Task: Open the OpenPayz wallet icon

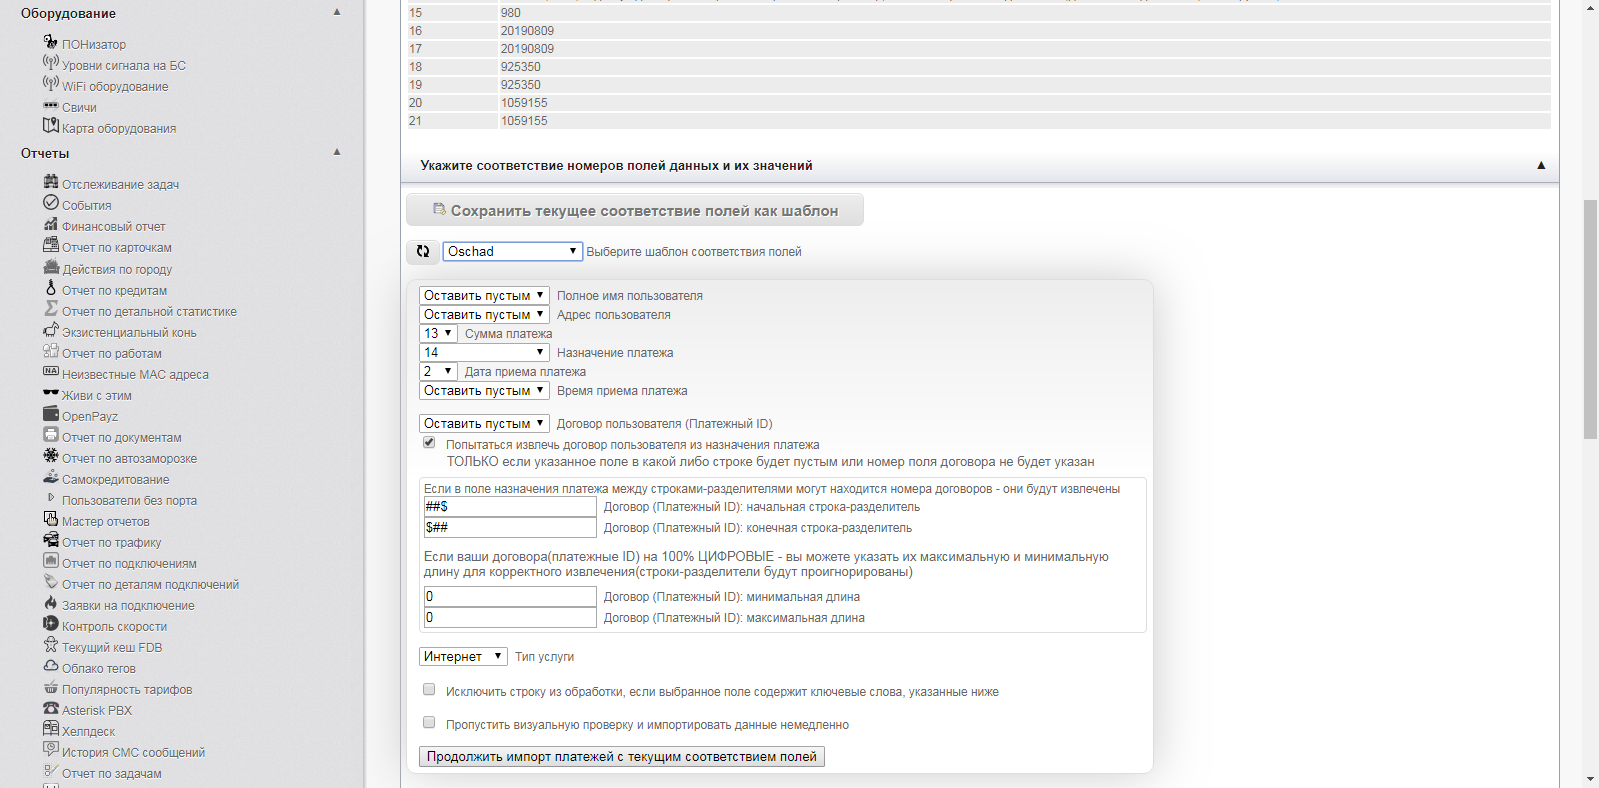Action: point(50,414)
